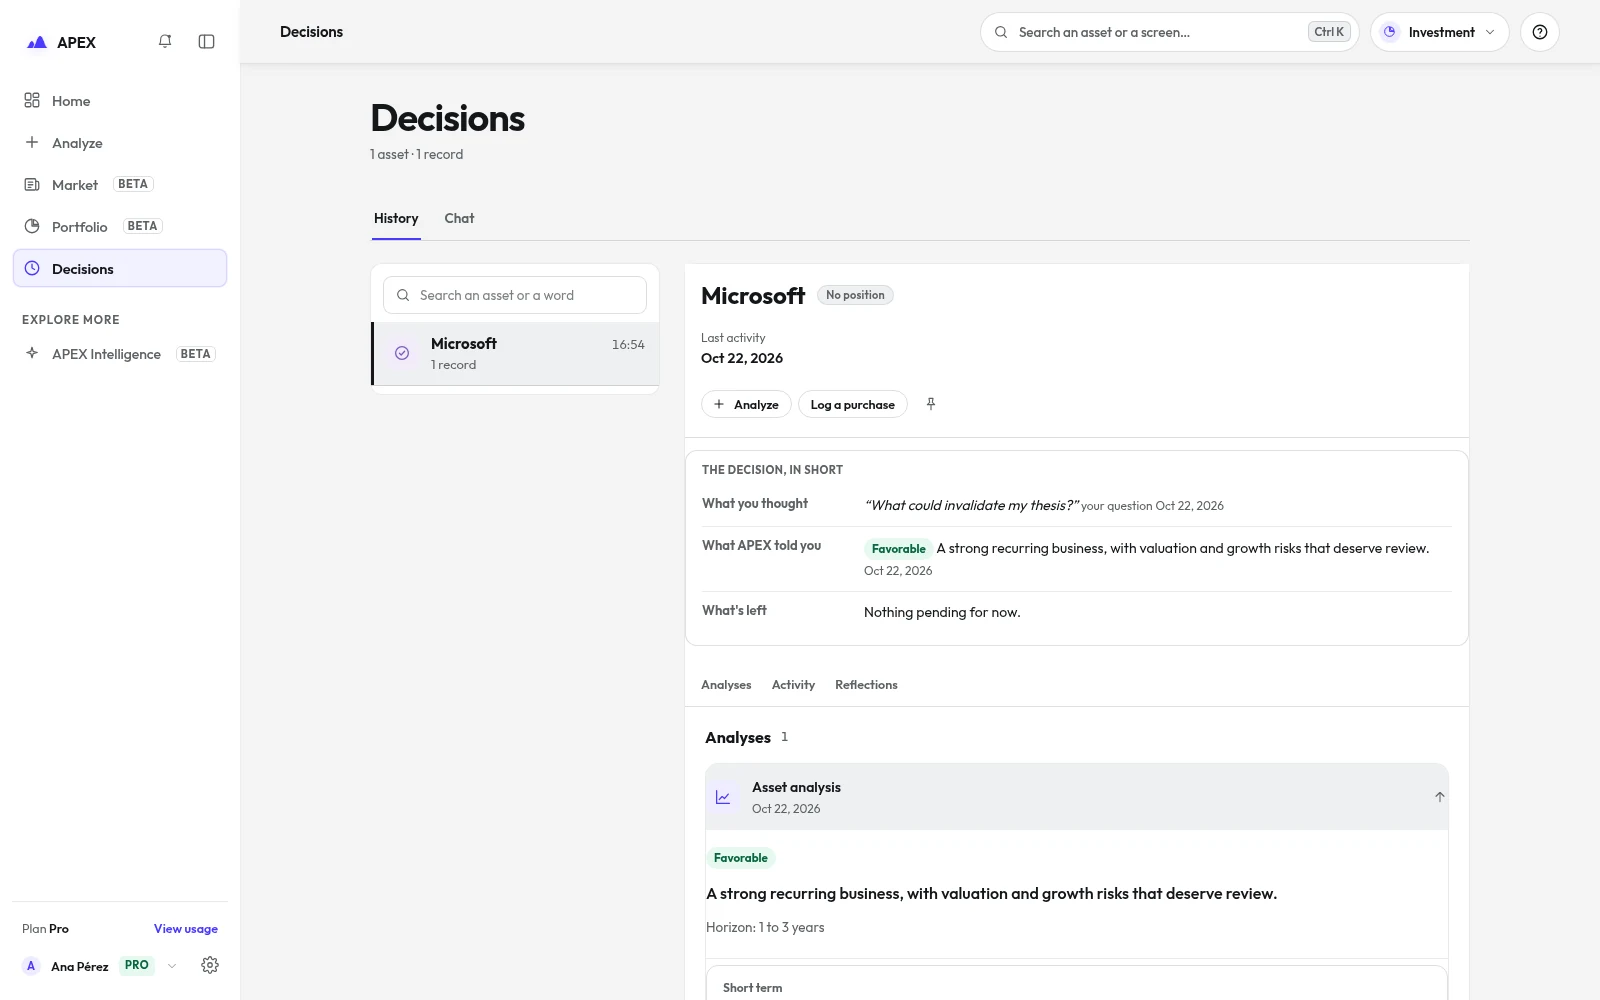Click the Home grid icon in sidebar

click(x=32, y=100)
